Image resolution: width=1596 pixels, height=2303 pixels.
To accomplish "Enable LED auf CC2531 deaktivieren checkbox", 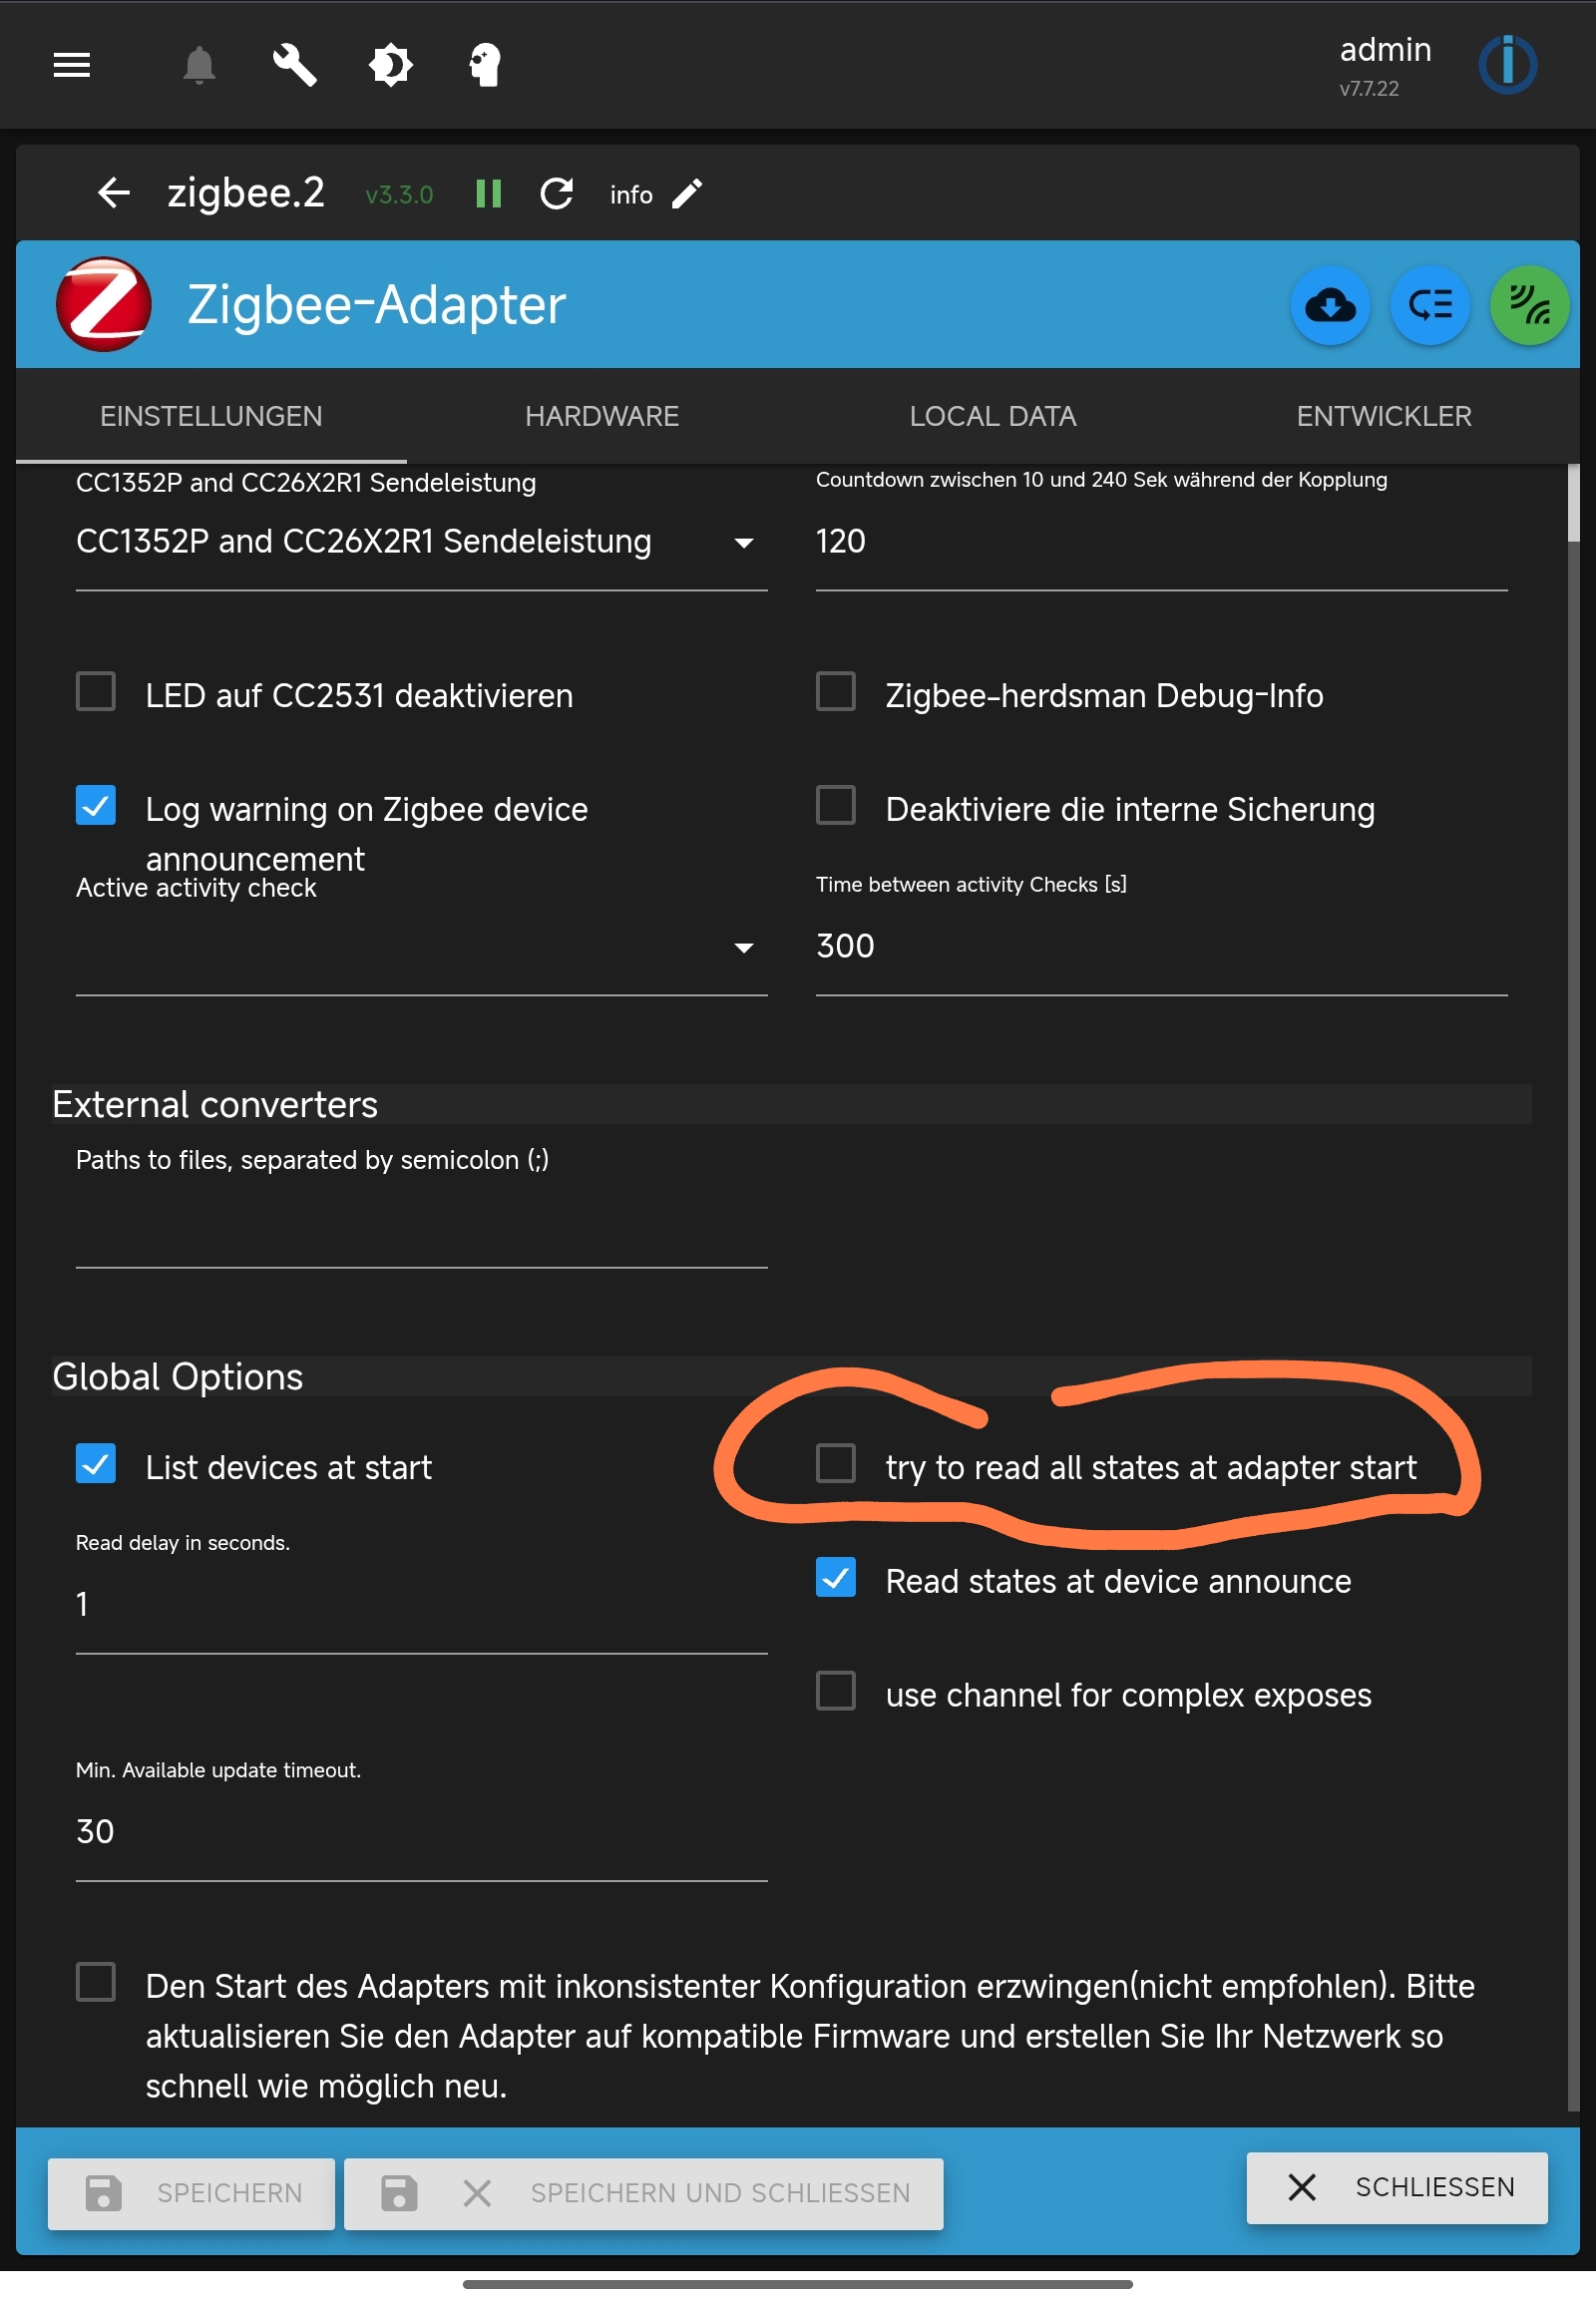I will coord(96,692).
